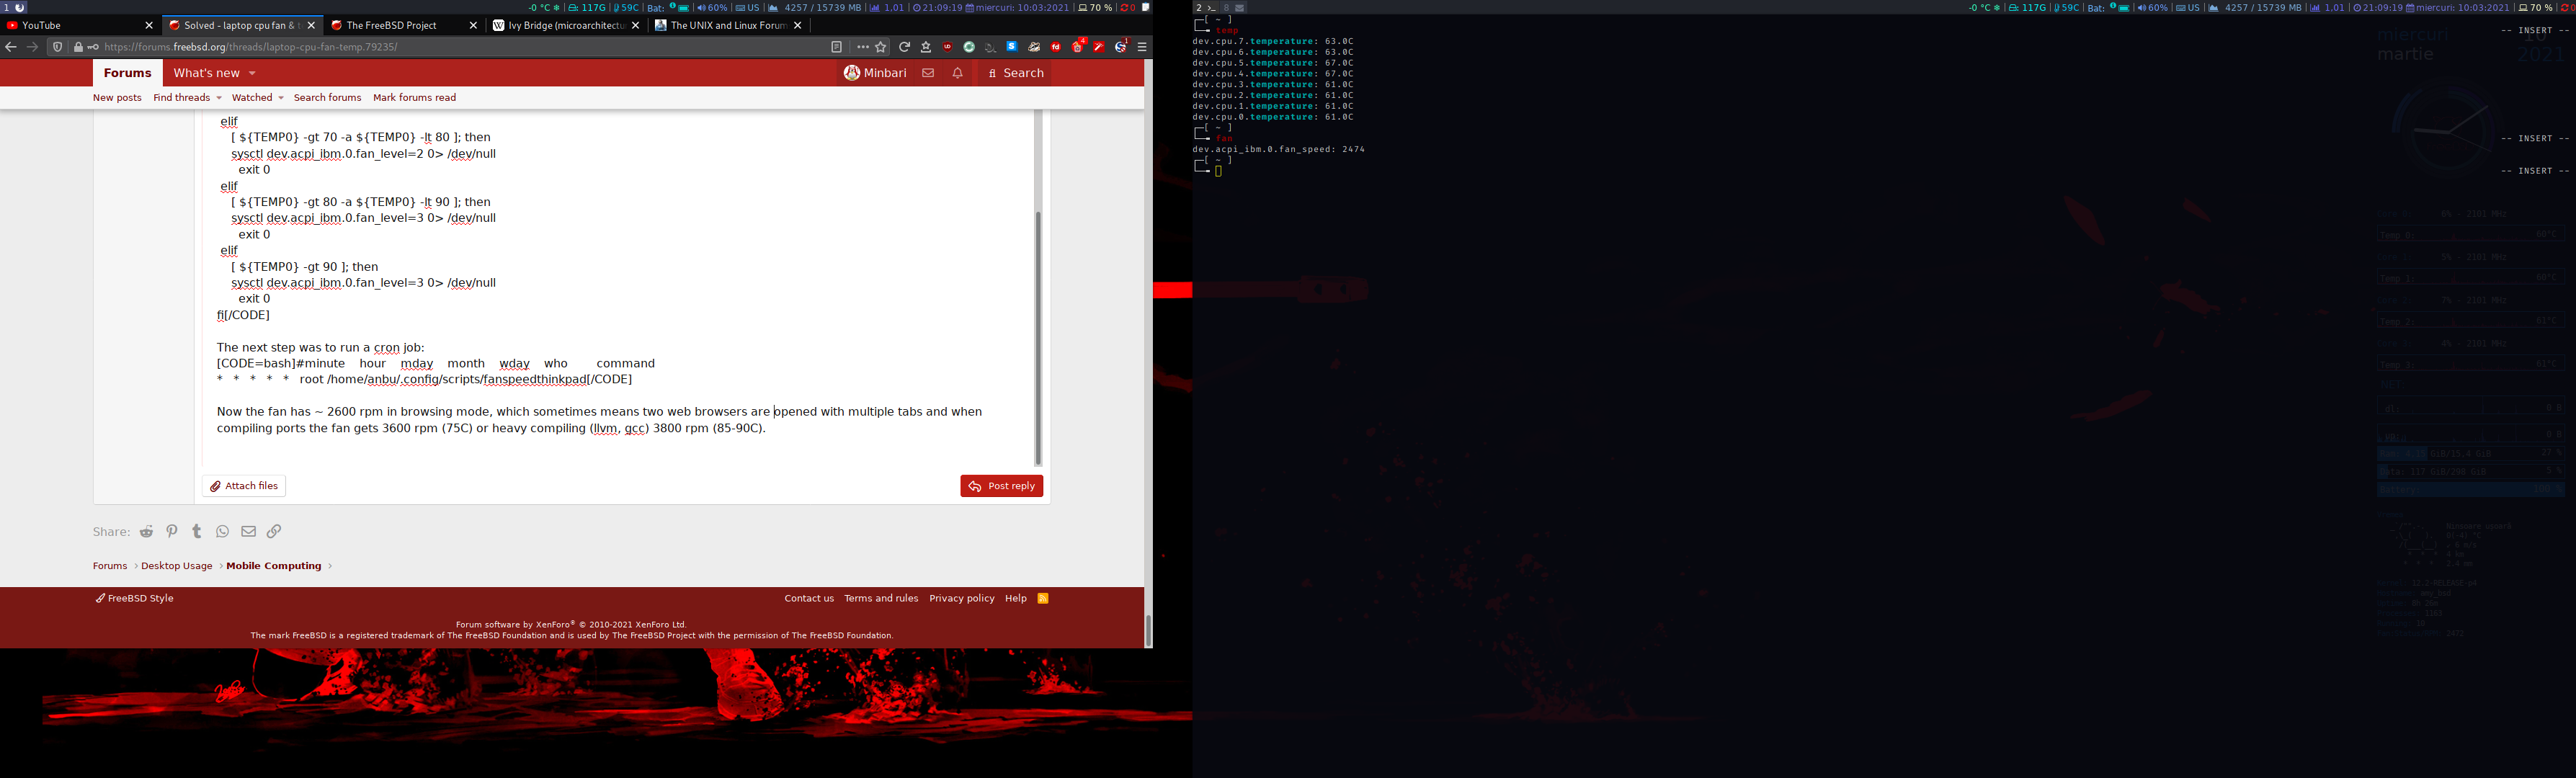The width and height of the screenshot is (2576, 778).
Task: Bookmark this page with the star
Action: click(881, 47)
